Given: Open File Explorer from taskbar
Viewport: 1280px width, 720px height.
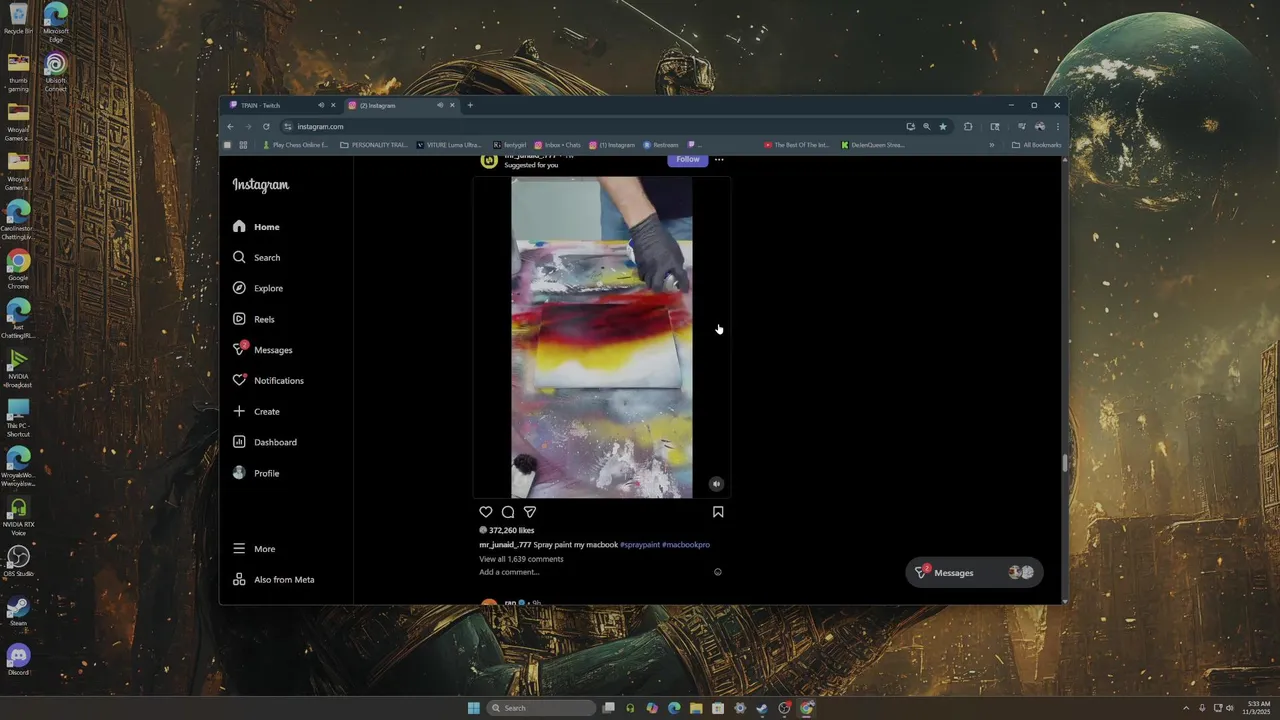Looking at the screenshot, I should pos(696,708).
